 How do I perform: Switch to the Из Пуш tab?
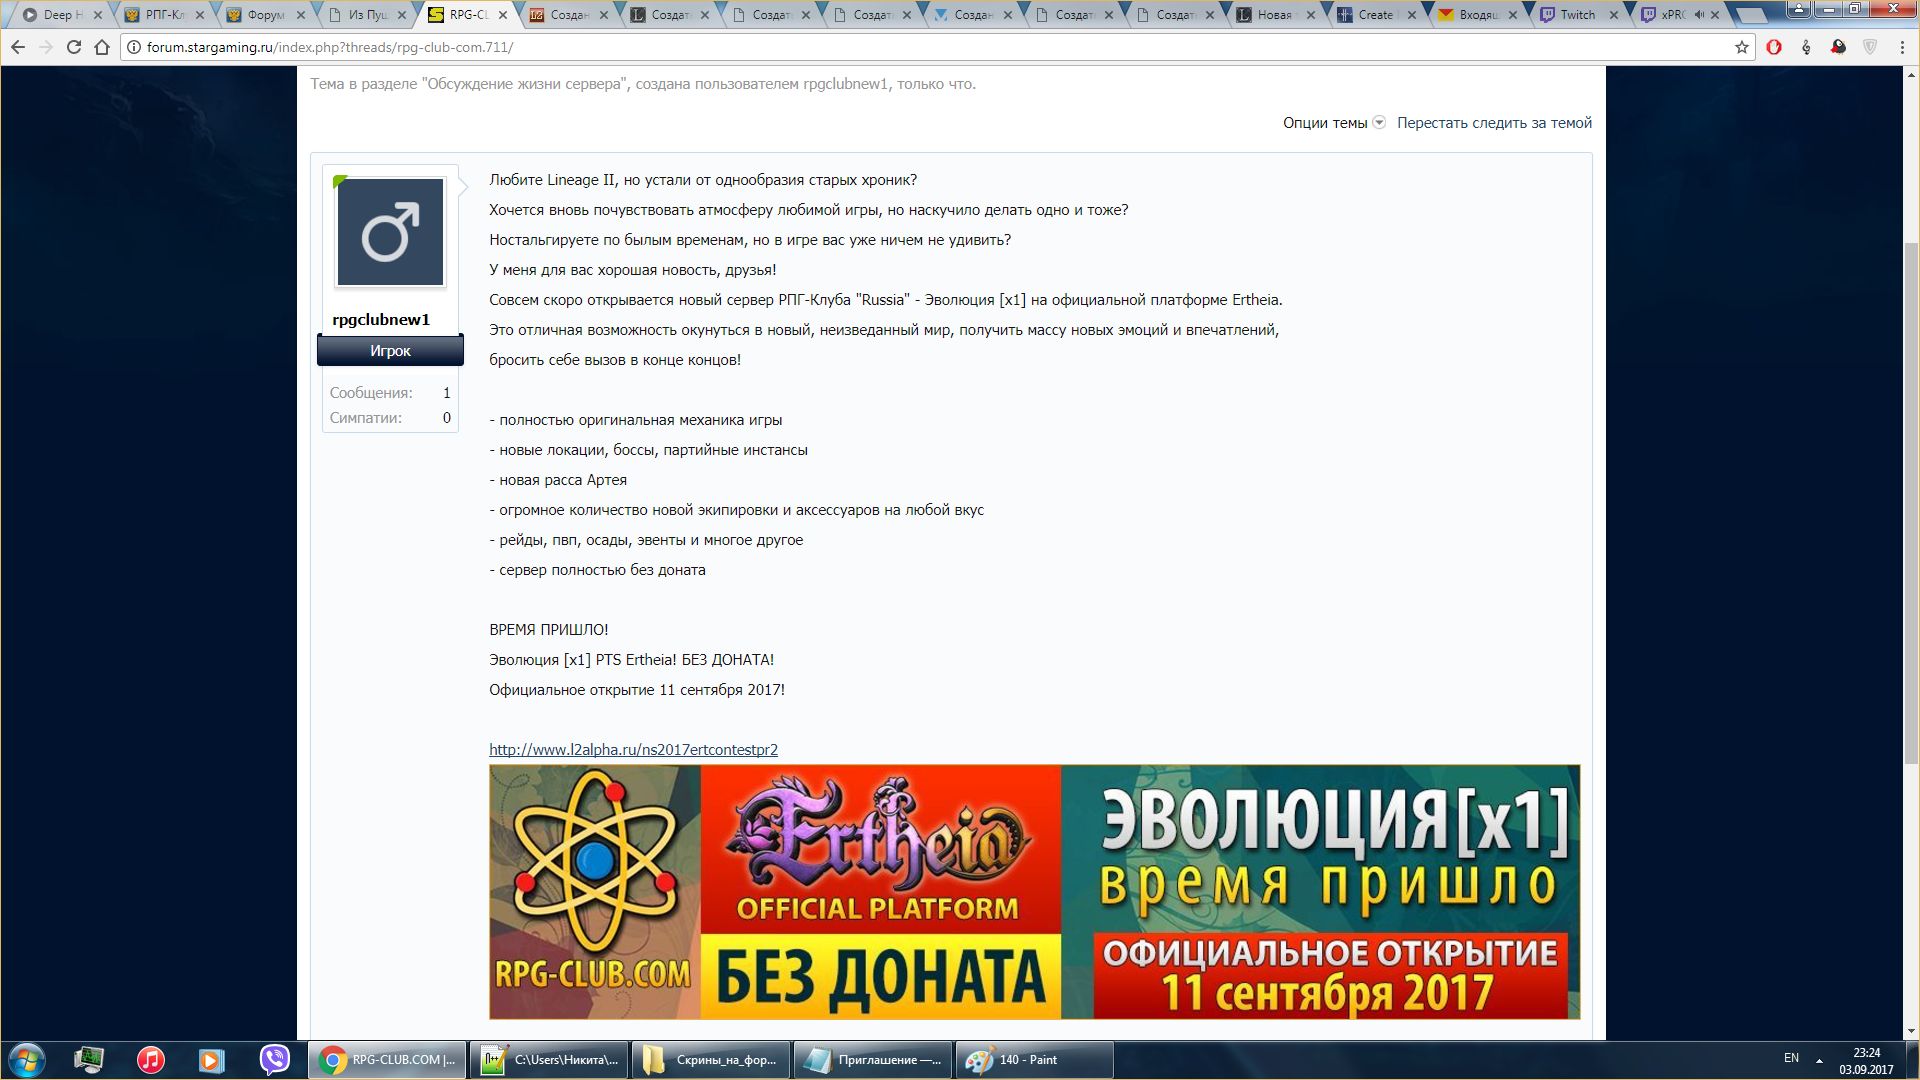pos(368,15)
